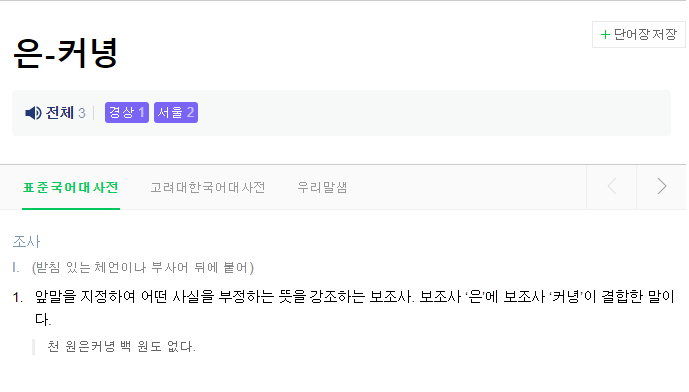This screenshot has height=392, width=689.
Task: Open the 고려대한국어대사전 tab
Action: 208,188
